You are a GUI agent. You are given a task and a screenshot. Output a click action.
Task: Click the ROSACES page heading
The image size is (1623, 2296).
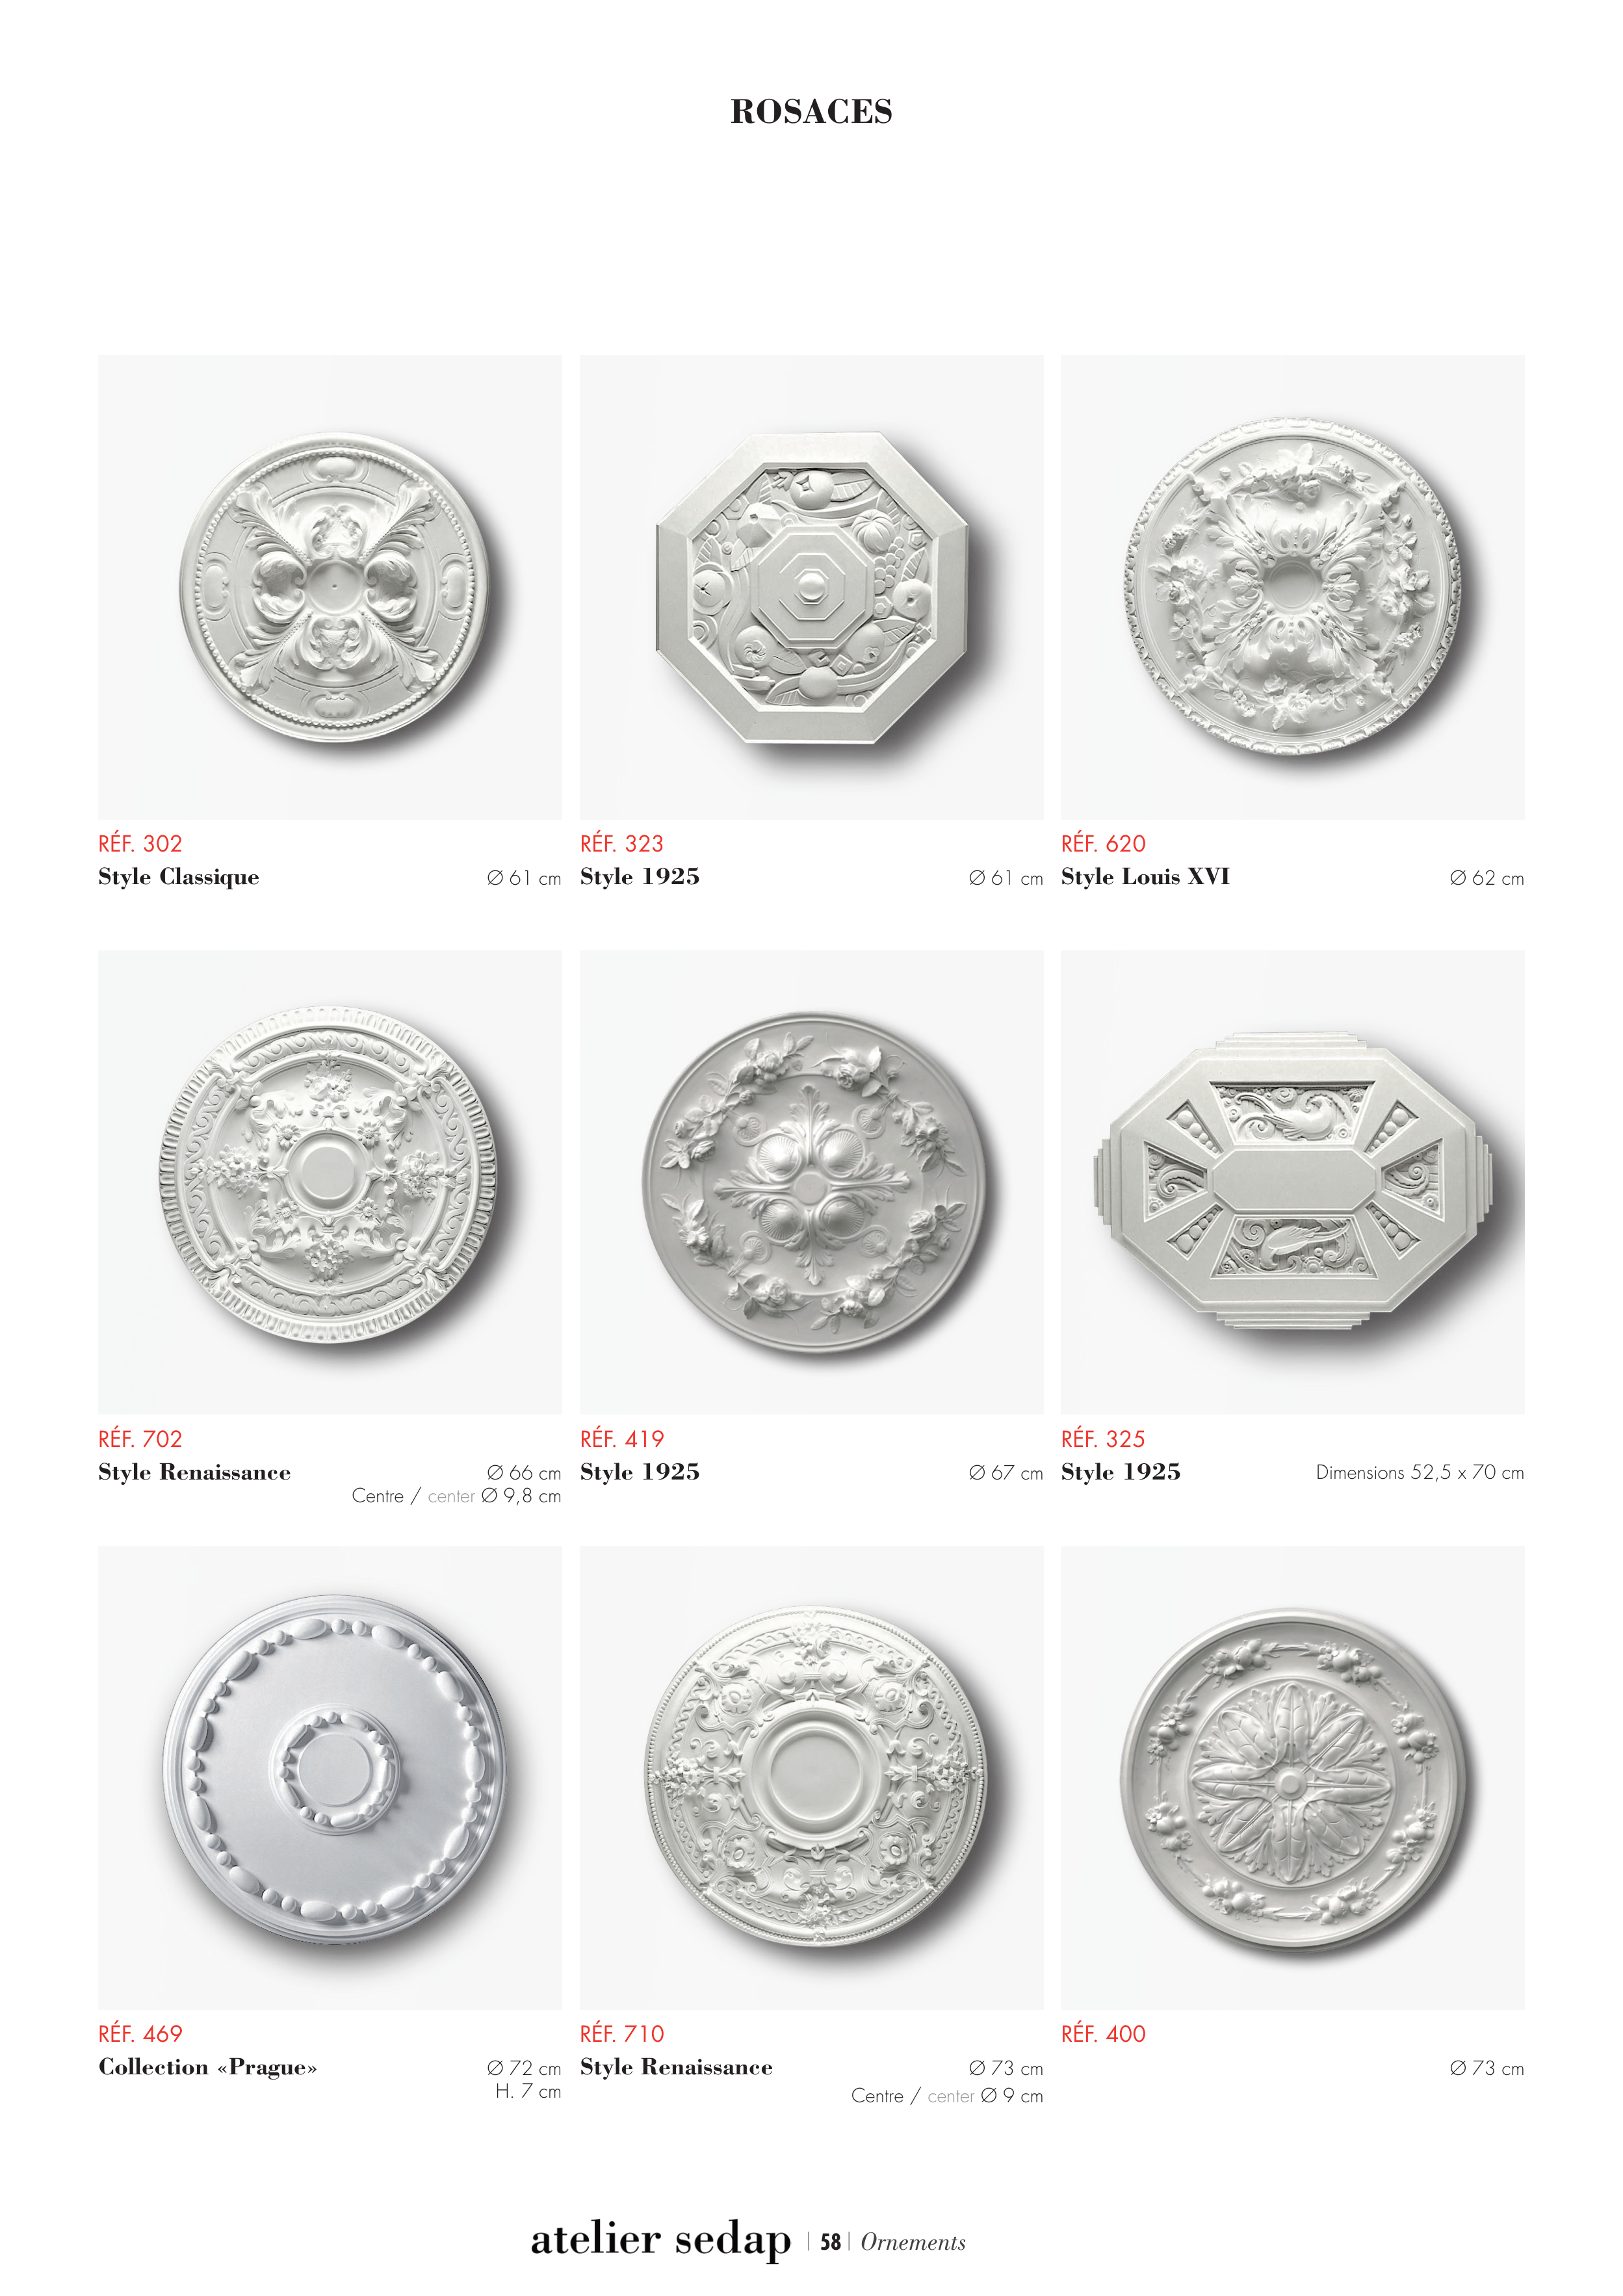click(811, 111)
